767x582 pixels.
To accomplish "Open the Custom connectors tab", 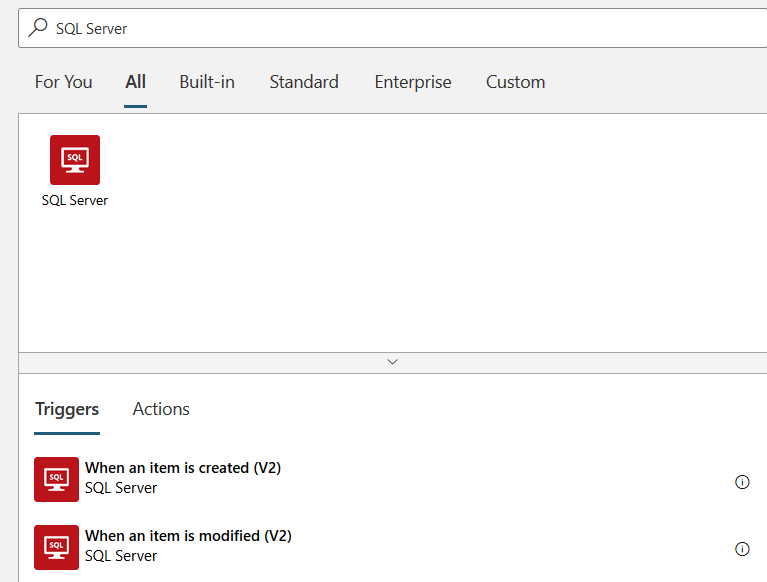I will [x=515, y=82].
